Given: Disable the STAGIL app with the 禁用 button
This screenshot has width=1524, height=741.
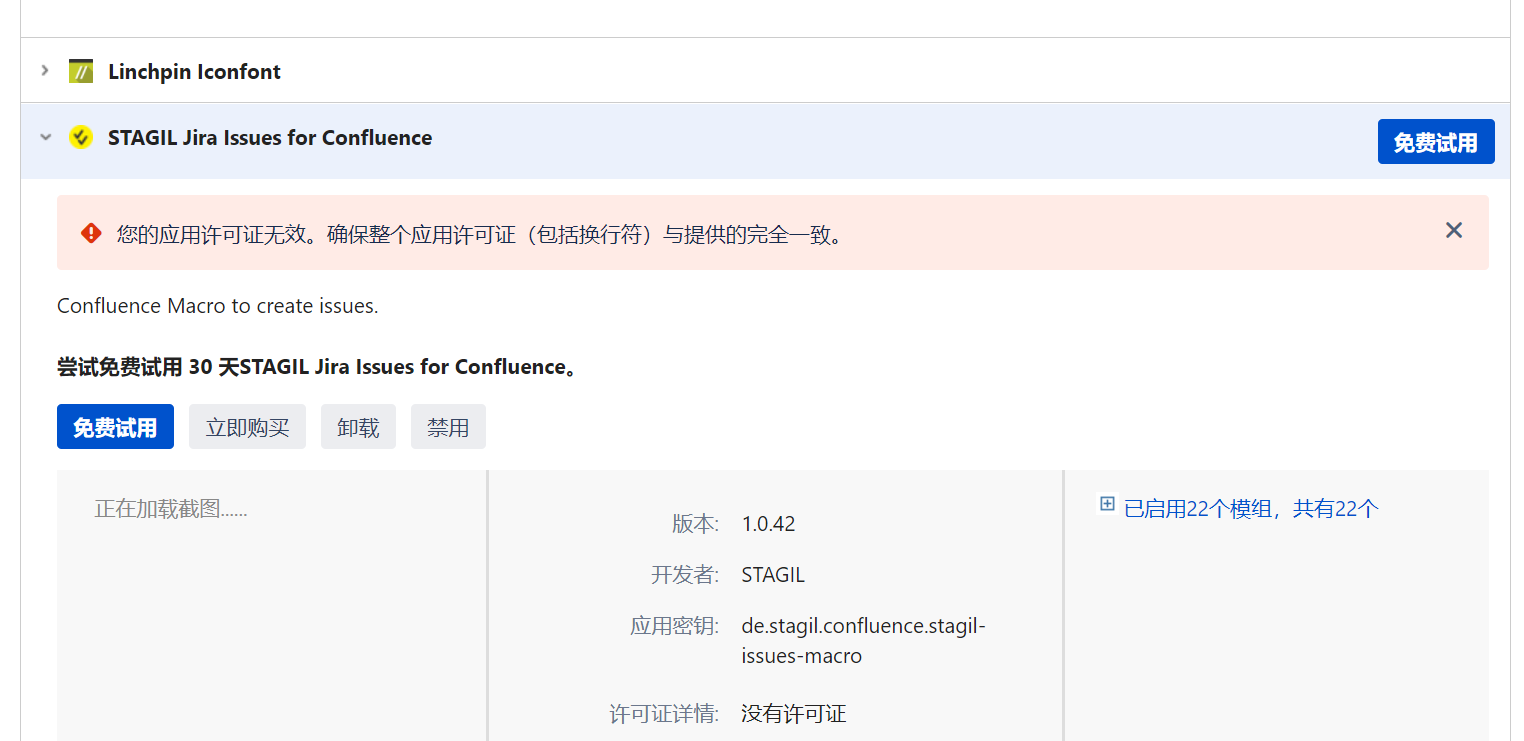Looking at the screenshot, I should [x=448, y=426].
